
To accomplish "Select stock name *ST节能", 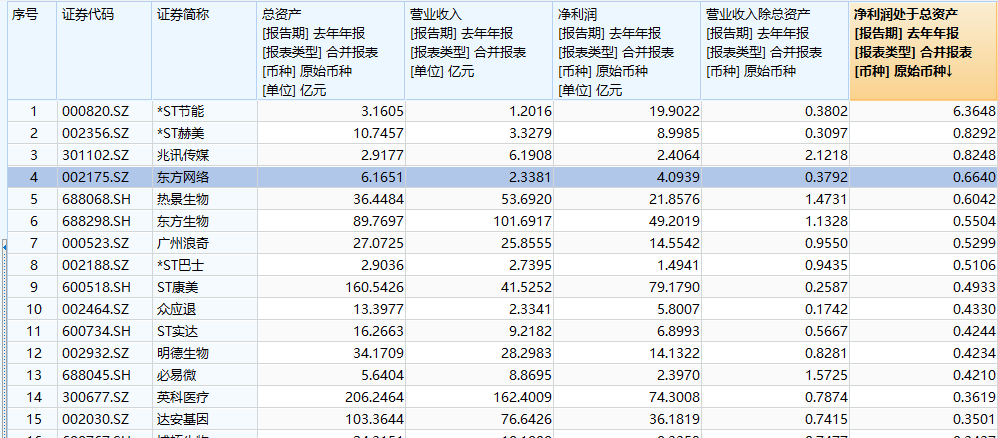I will (x=181, y=111).
